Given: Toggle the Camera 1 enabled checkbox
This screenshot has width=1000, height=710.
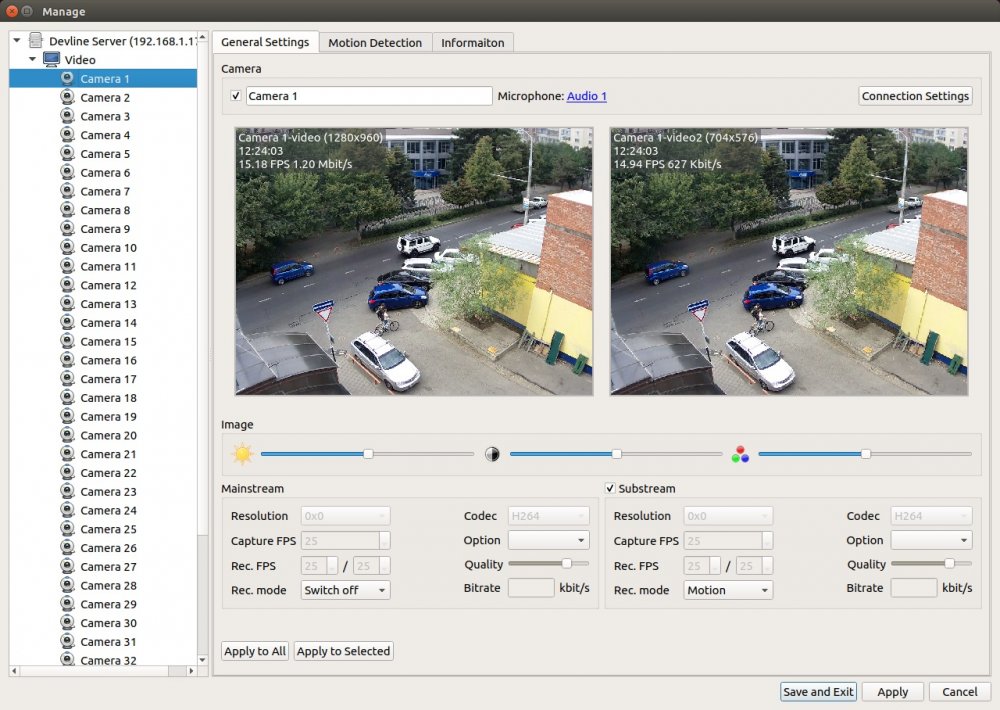Looking at the screenshot, I should pos(235,96).
